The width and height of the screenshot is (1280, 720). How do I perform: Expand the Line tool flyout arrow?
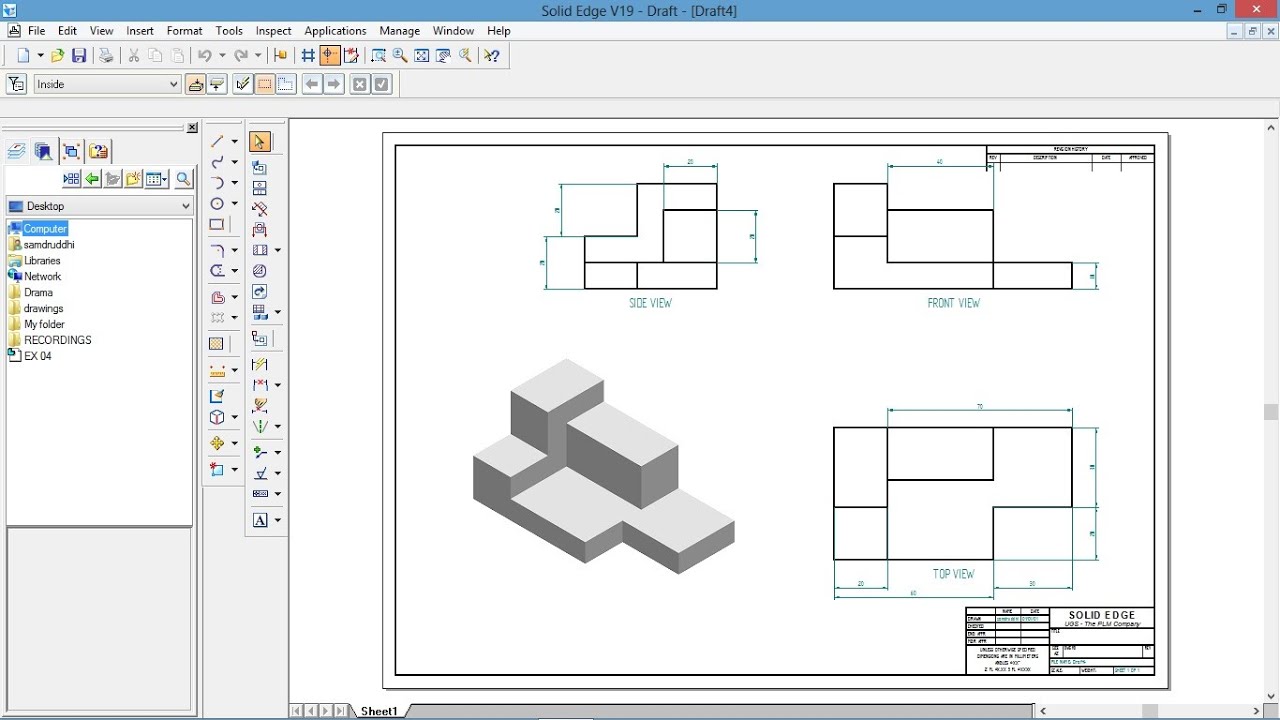235,142
